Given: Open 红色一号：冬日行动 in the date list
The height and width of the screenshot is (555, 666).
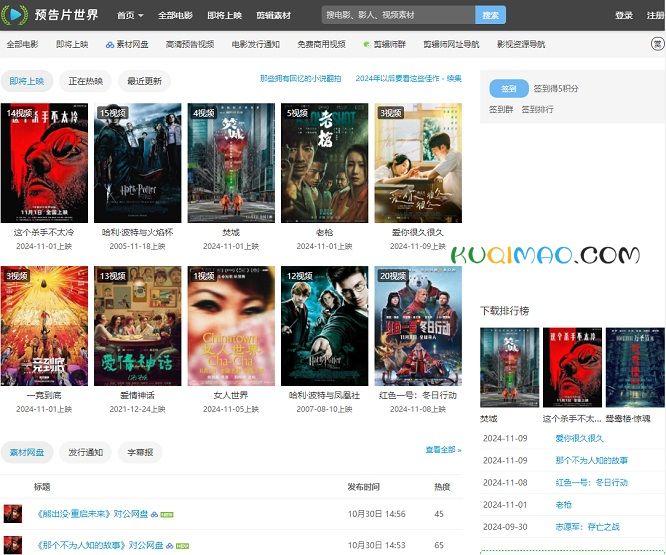Looking at the screenshot, I should (x=591, y=482).
